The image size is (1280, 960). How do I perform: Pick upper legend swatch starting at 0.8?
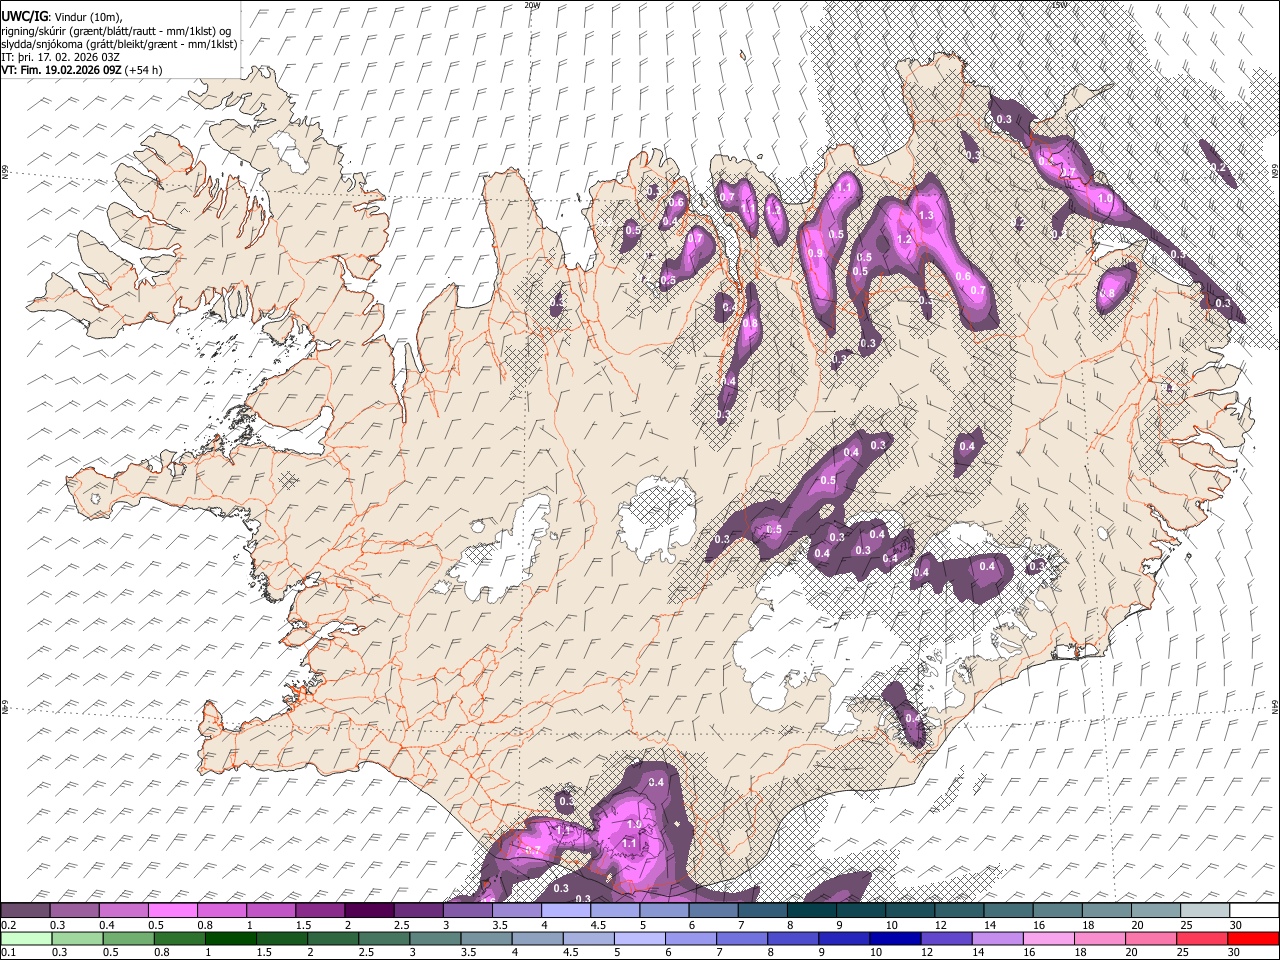pos(221,911)
